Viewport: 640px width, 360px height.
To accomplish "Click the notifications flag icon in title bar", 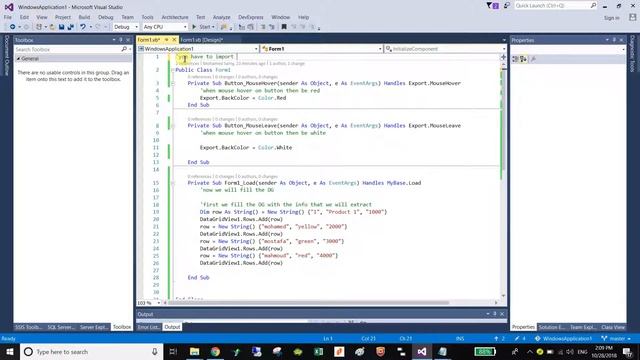I will pos(489,6).
